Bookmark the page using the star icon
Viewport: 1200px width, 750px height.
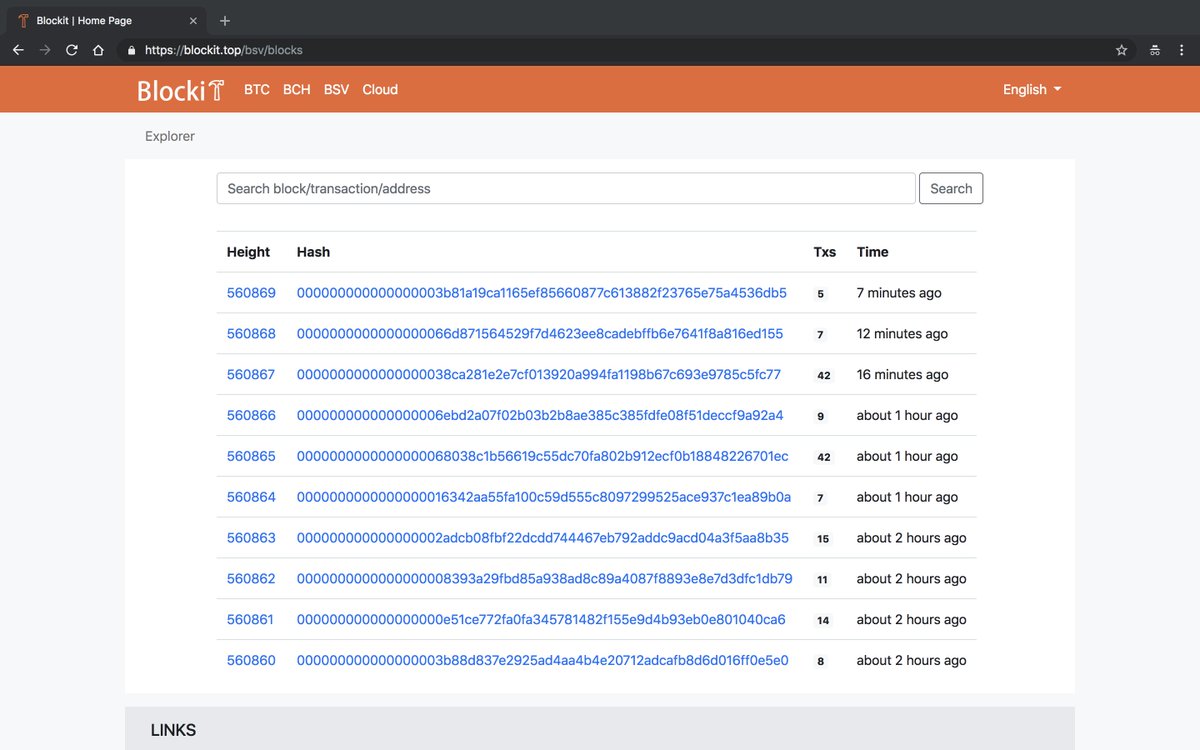coord(1121,50)
